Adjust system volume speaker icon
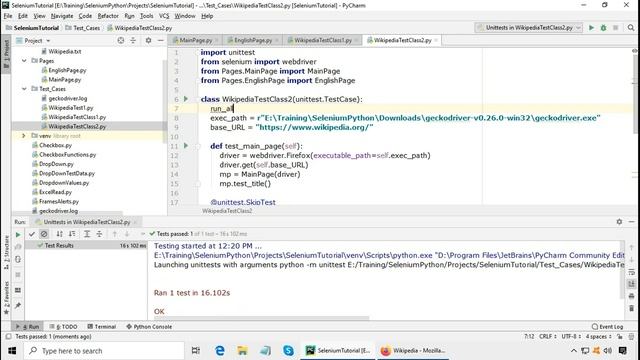This screenshot has height=360, width=640. [x=608, y=351]
